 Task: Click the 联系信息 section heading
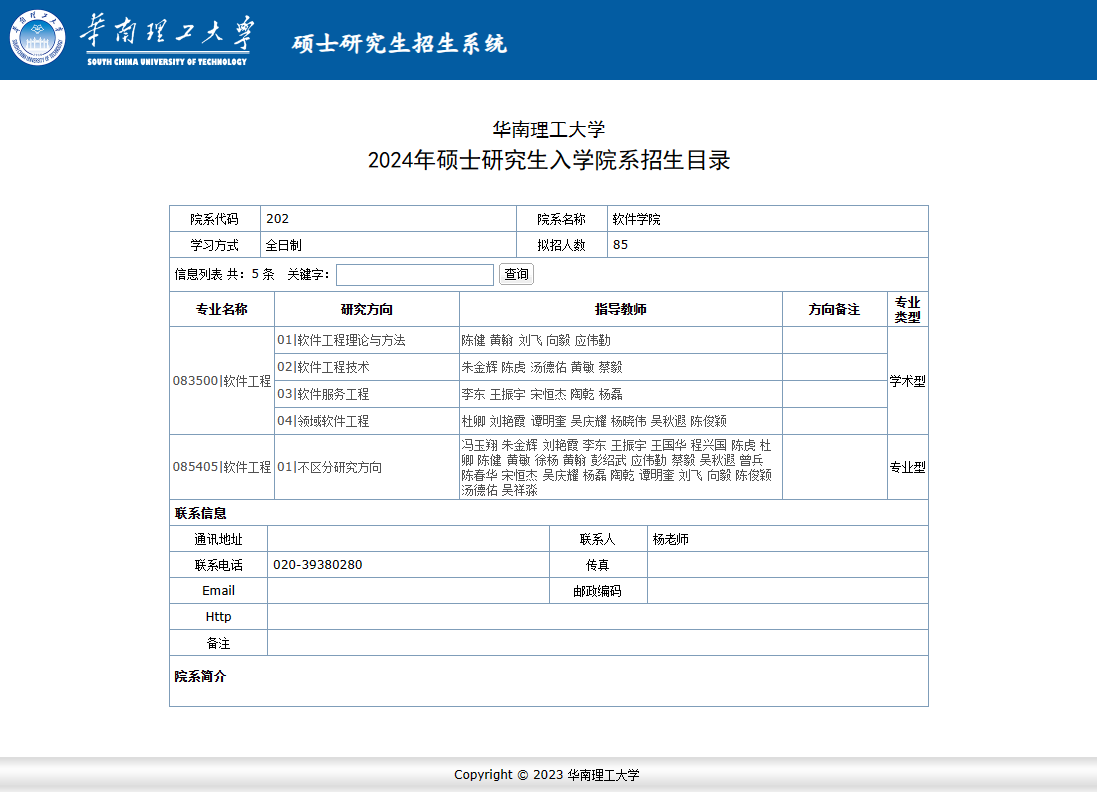coord(201,513)
